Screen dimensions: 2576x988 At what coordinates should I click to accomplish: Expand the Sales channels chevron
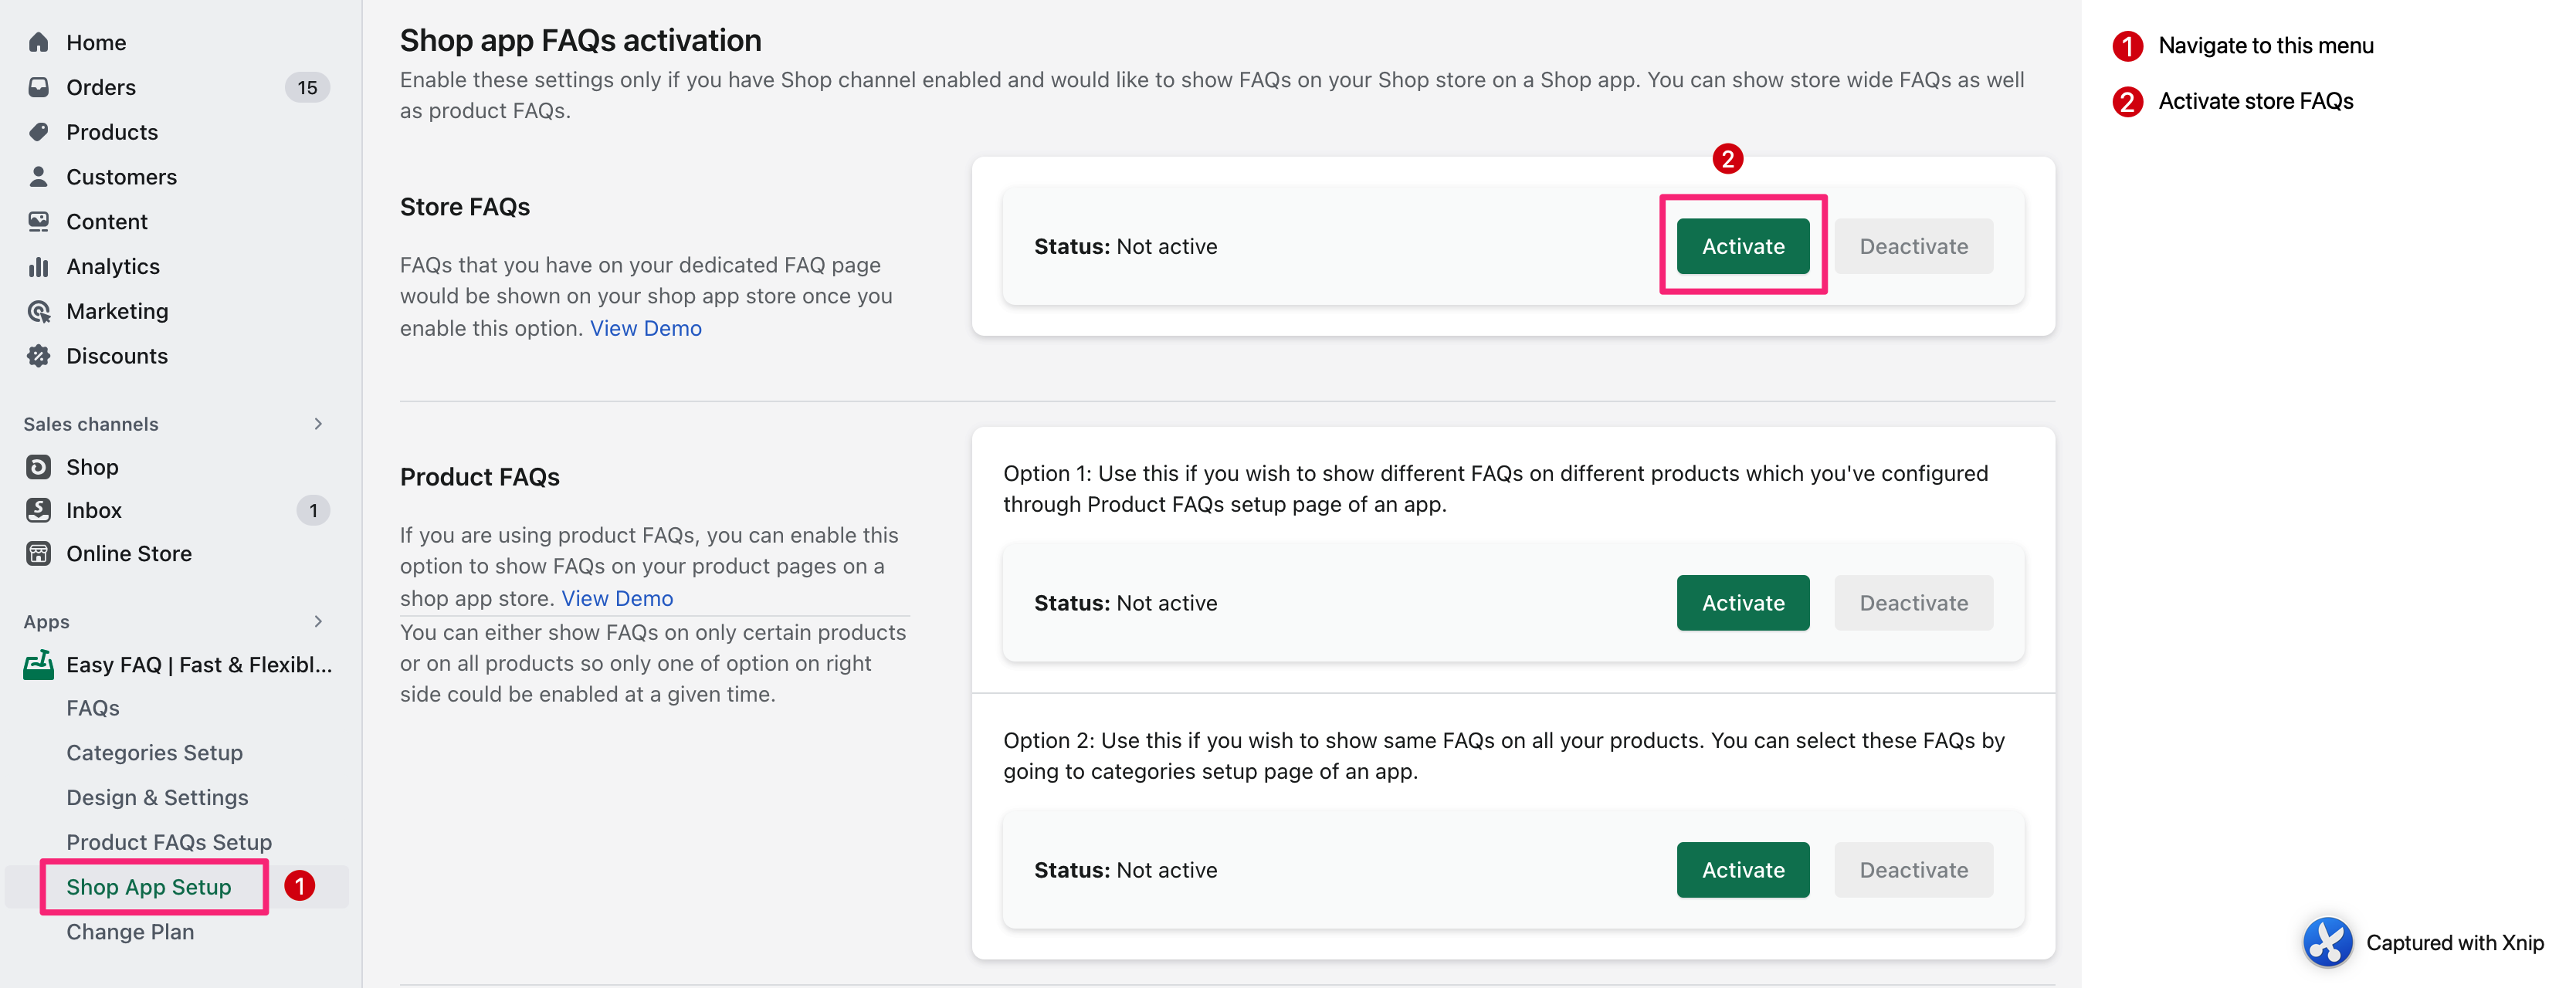(318, 424)
